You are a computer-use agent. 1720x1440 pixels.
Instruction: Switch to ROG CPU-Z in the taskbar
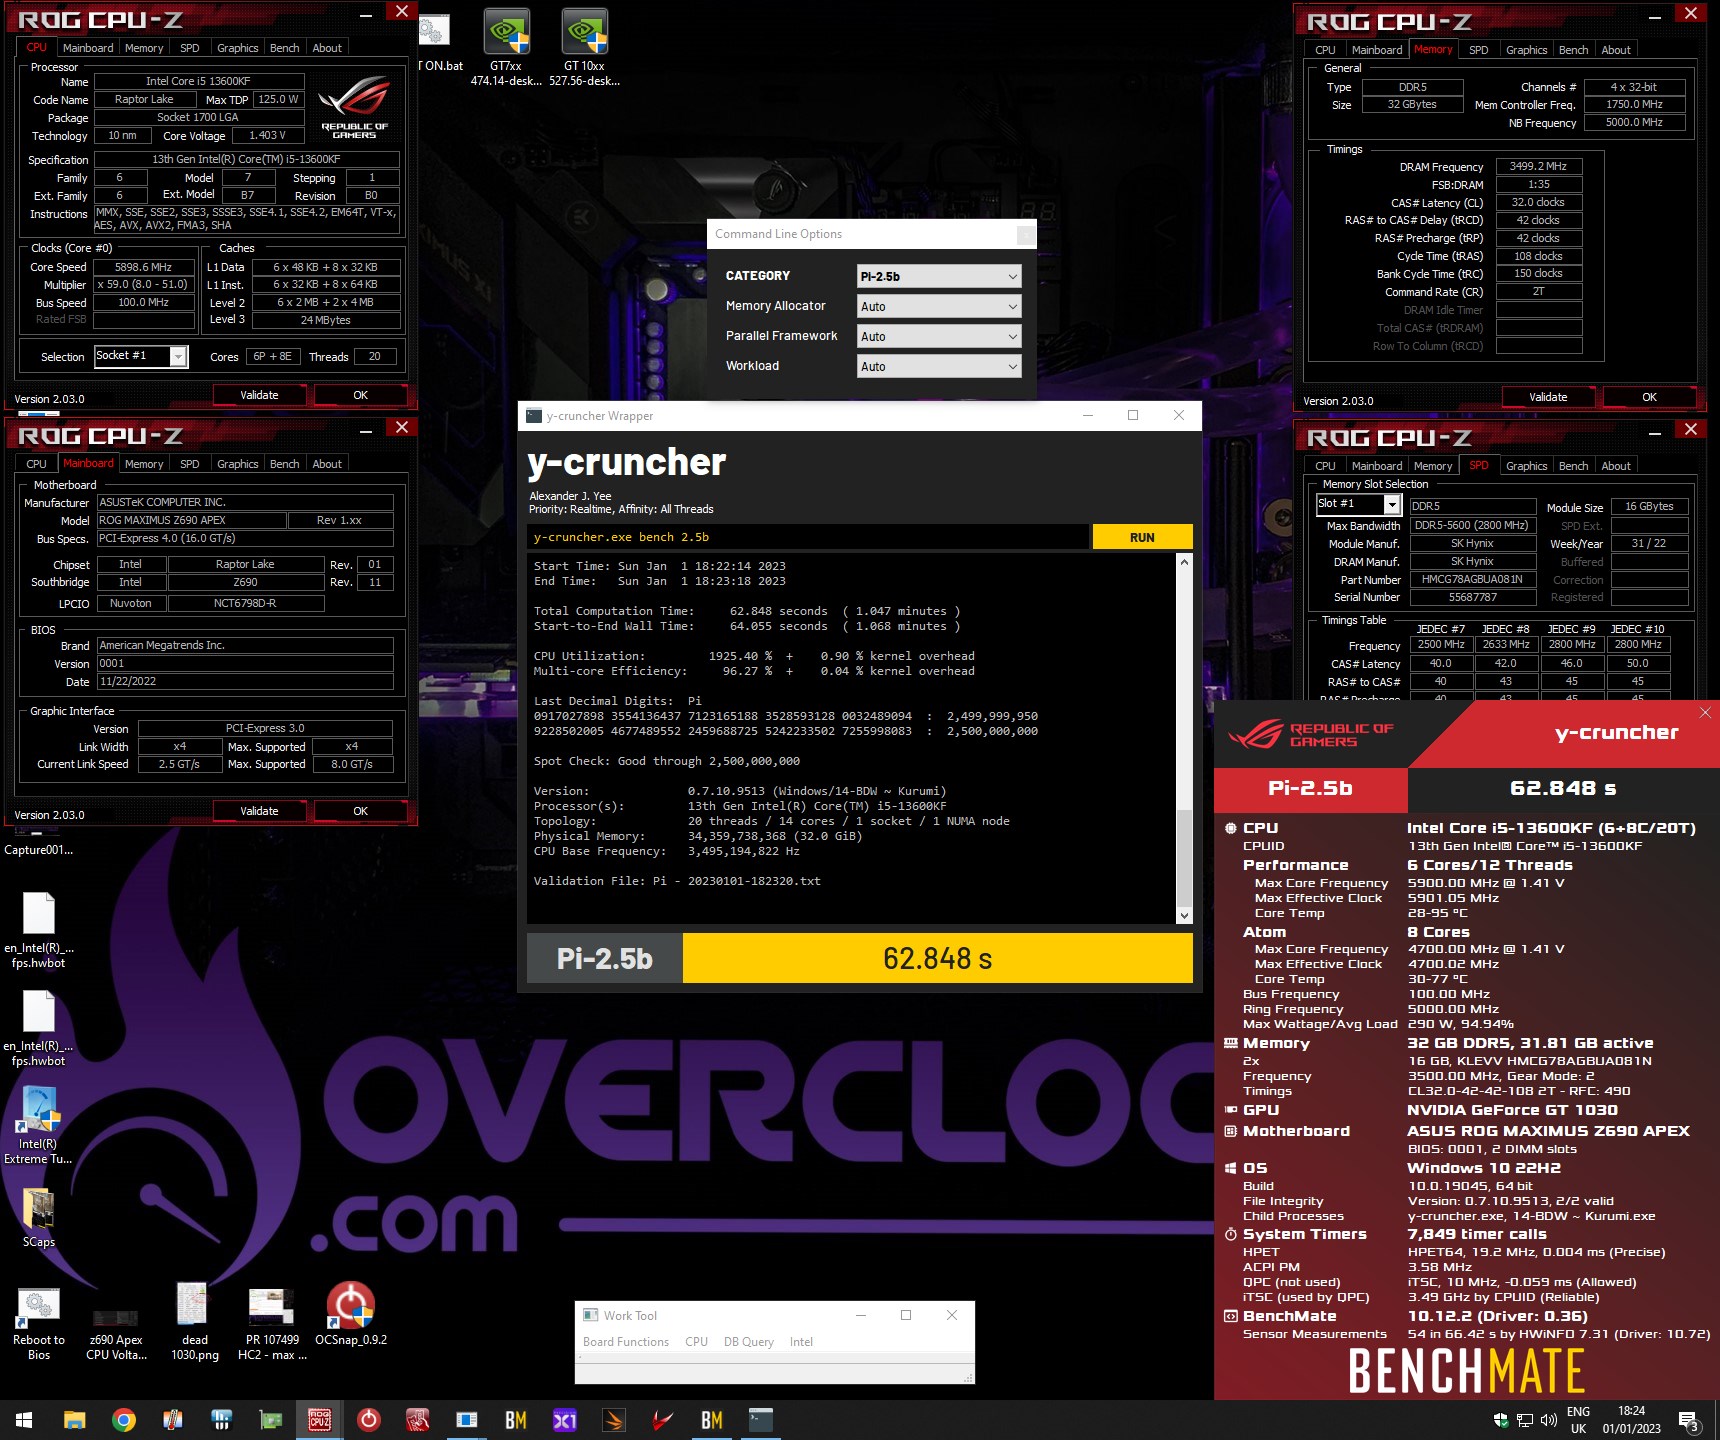point(320,1420)
